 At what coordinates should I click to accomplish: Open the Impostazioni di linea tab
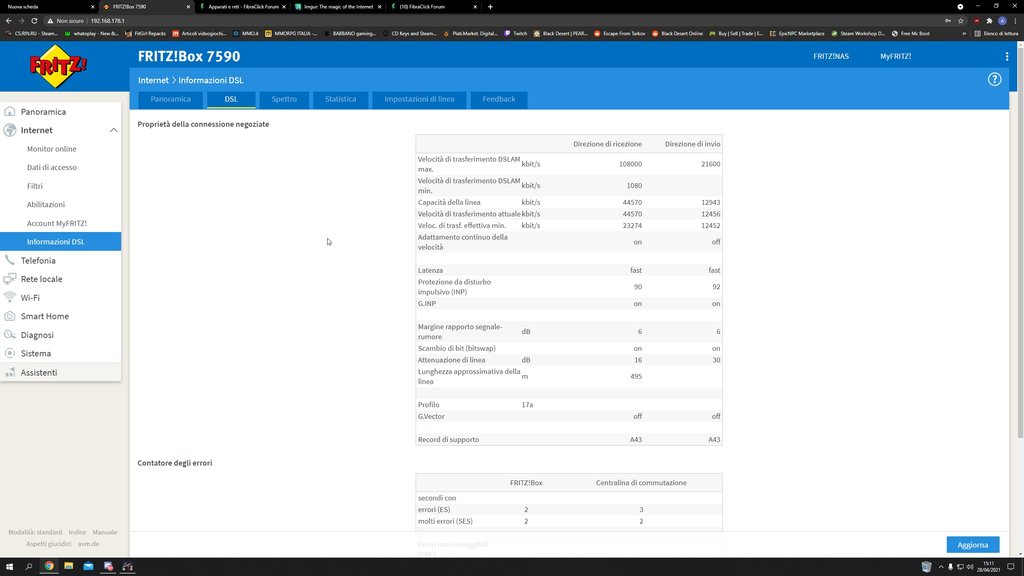point(419,99)
